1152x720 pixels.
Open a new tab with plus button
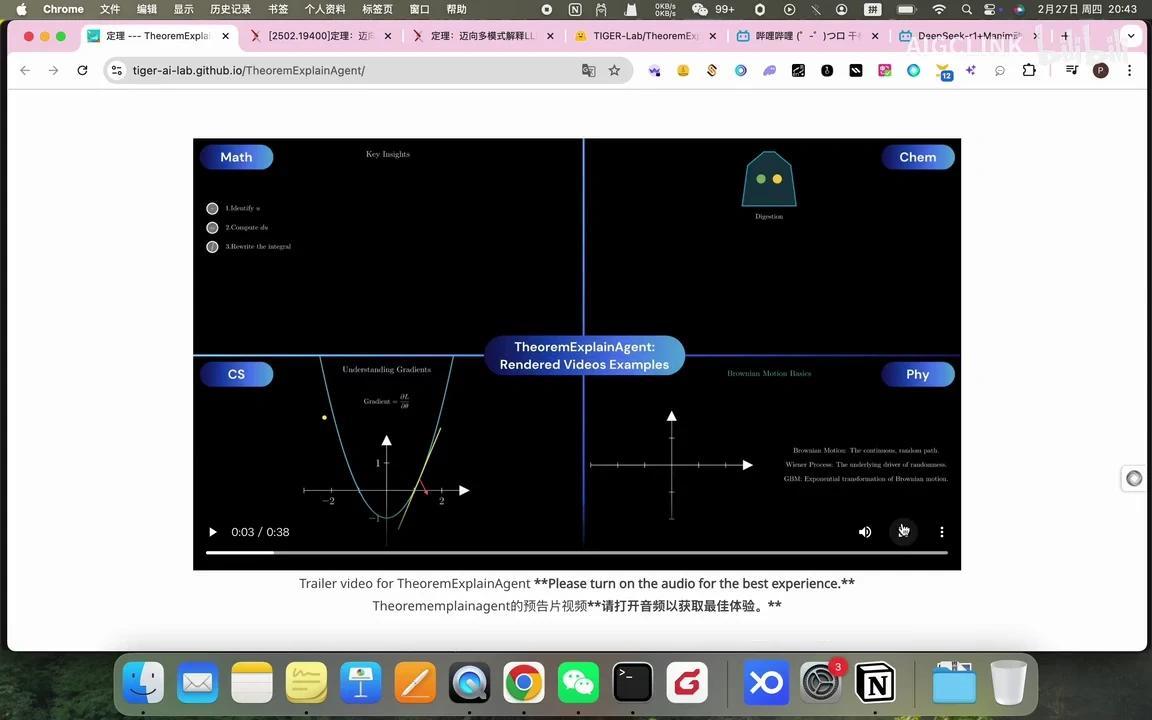(x=1065, y=36)
